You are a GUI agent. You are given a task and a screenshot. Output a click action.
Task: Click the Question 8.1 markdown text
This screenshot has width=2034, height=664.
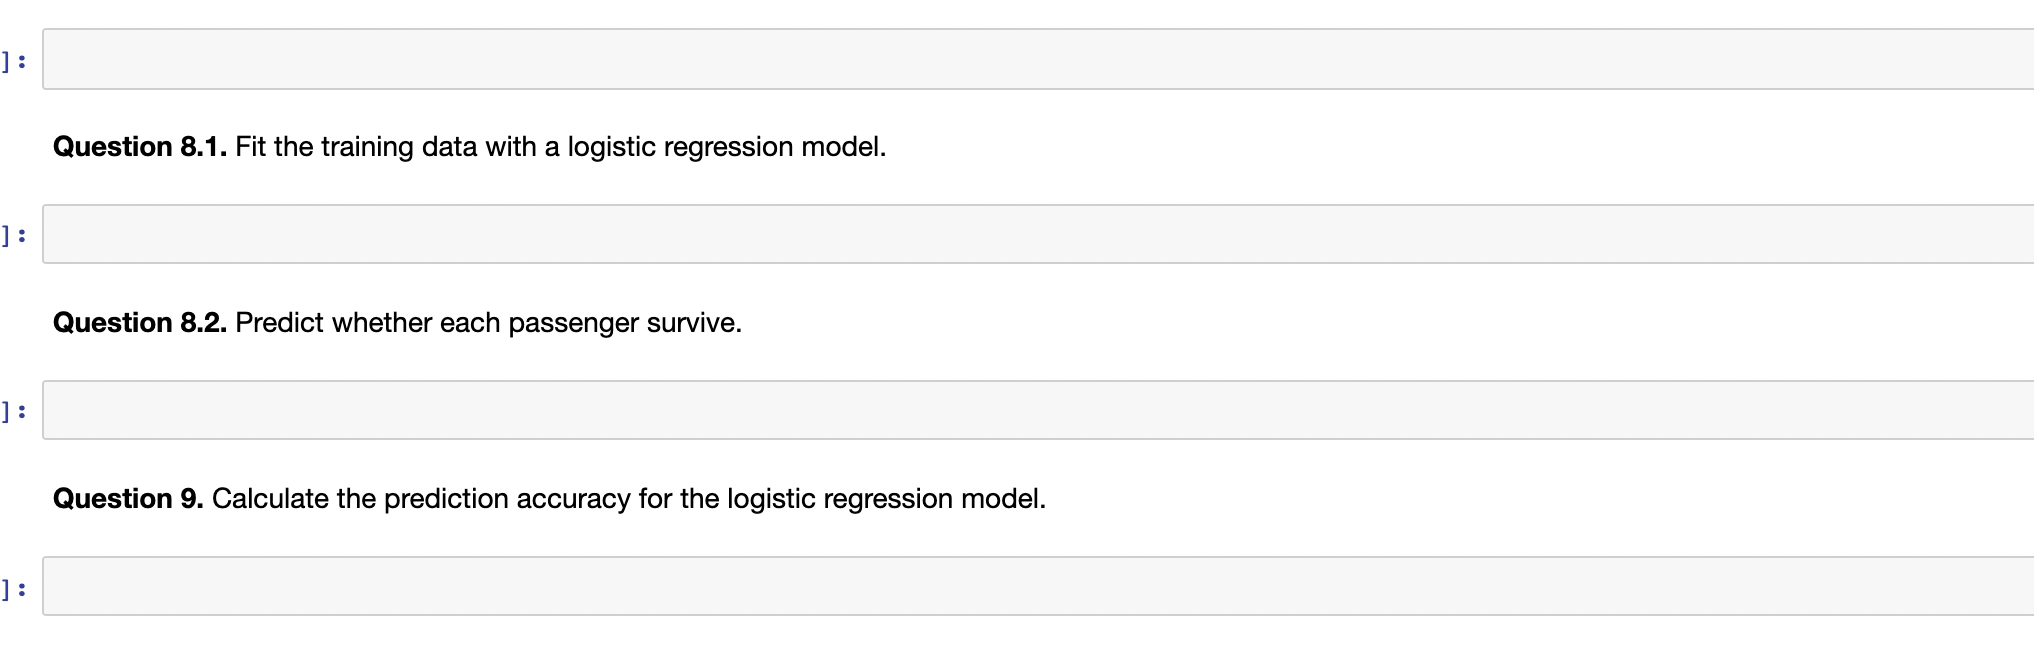[470, 147]
